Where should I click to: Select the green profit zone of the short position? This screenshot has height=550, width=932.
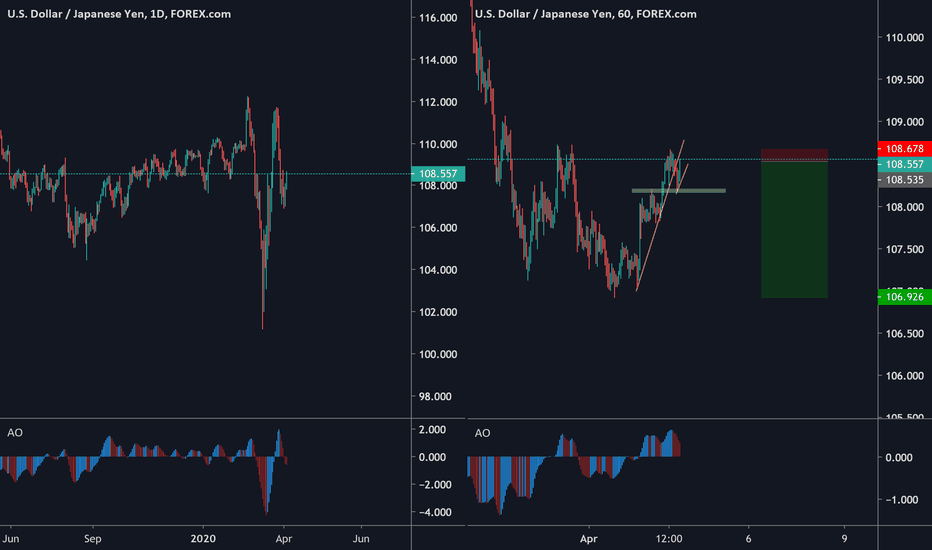[x=794, y=229]
